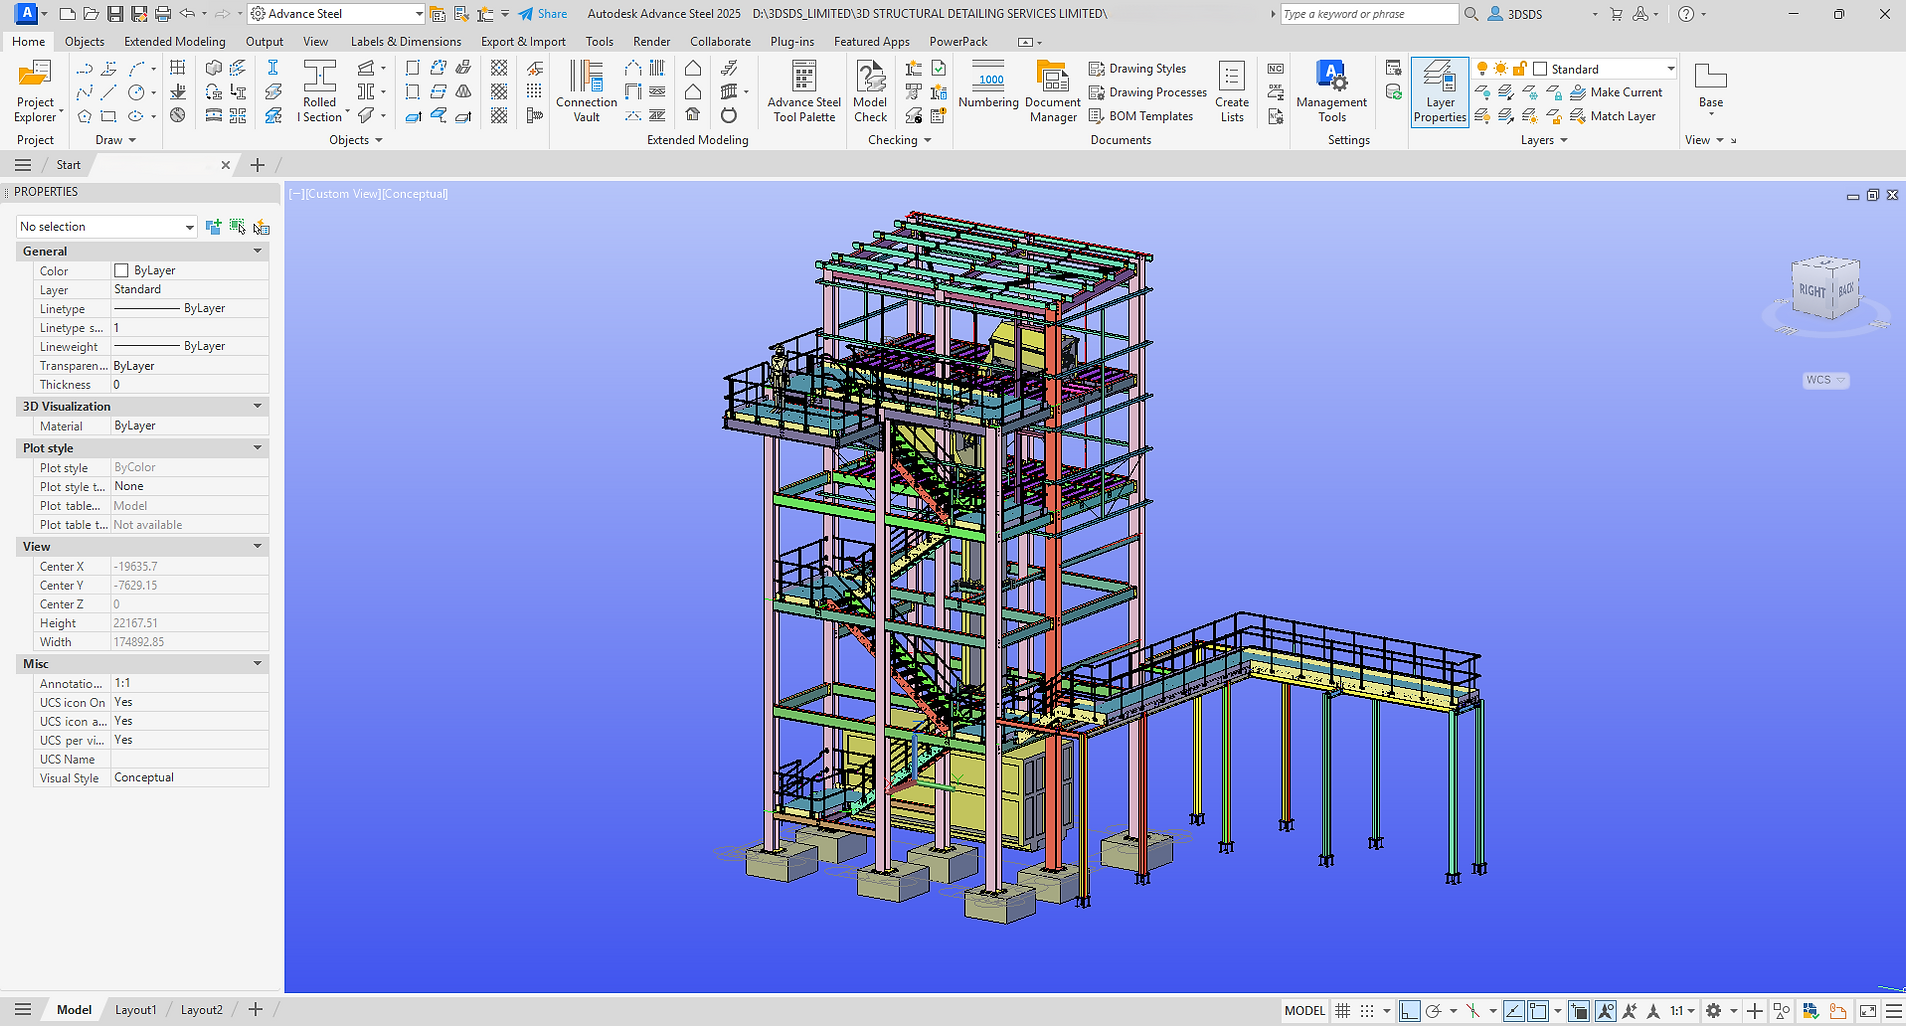Collapse the 3D Visualization section

click(x=257, y=406)
